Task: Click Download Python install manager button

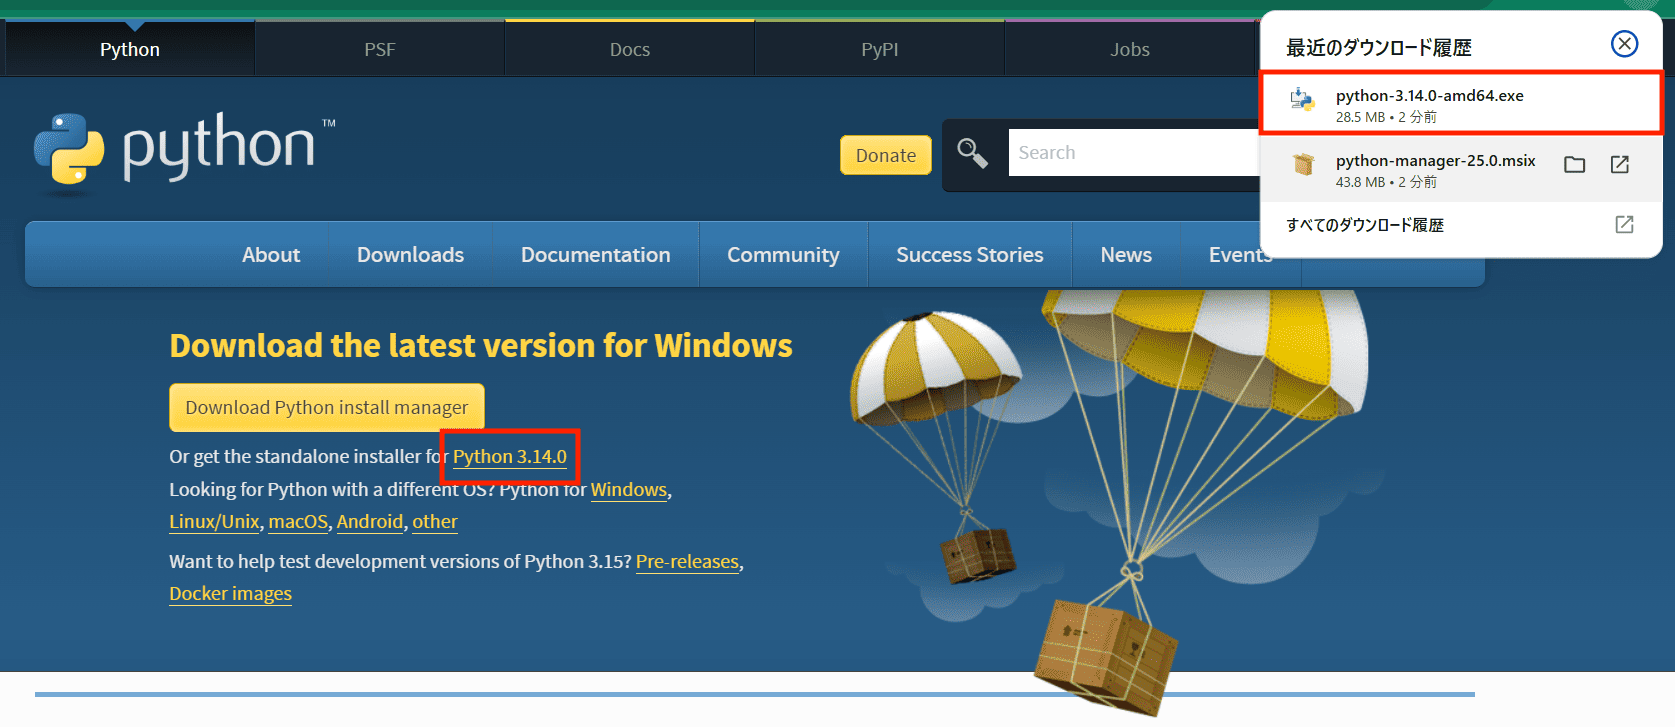Action: point(327,408)
